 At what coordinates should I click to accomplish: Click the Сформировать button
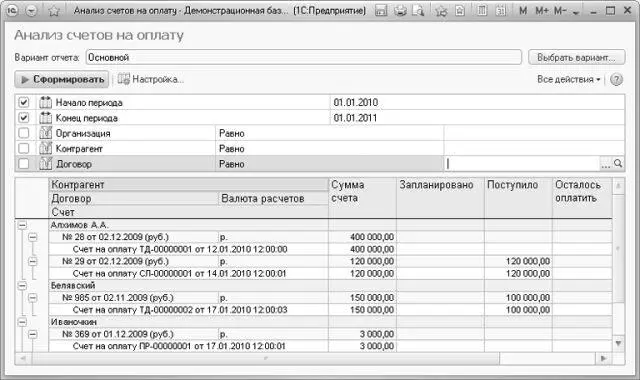(62, 79)
